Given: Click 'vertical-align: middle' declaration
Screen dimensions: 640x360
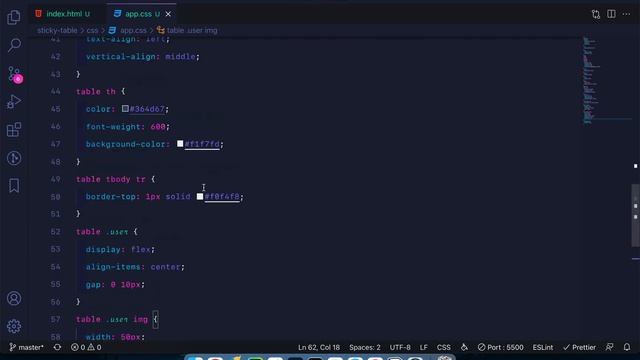Looking at the screenshot, I should tap(142, 57).
